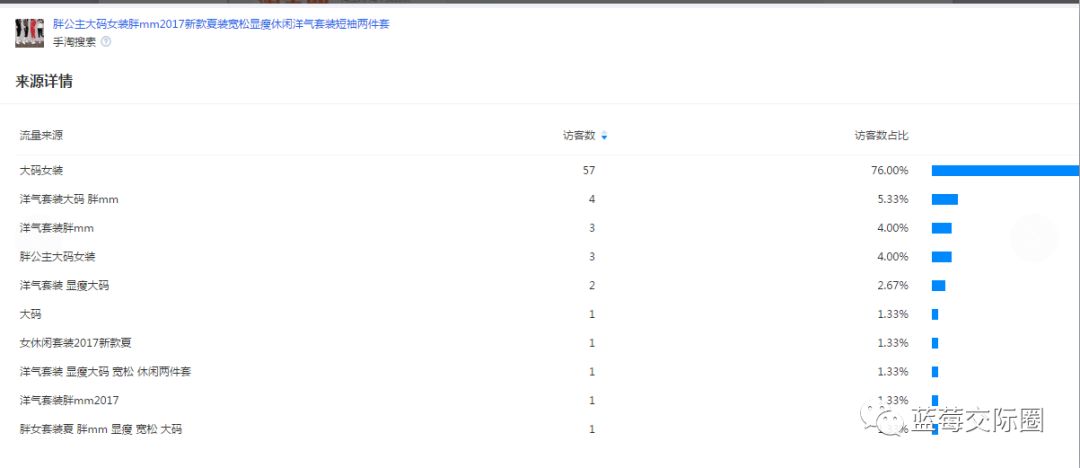Click the 76.00% percentage value

point(890,170)
